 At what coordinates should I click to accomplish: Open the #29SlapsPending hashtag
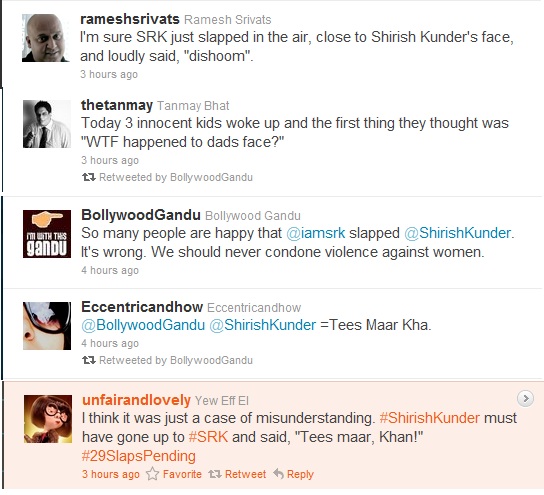coord(139,456)
